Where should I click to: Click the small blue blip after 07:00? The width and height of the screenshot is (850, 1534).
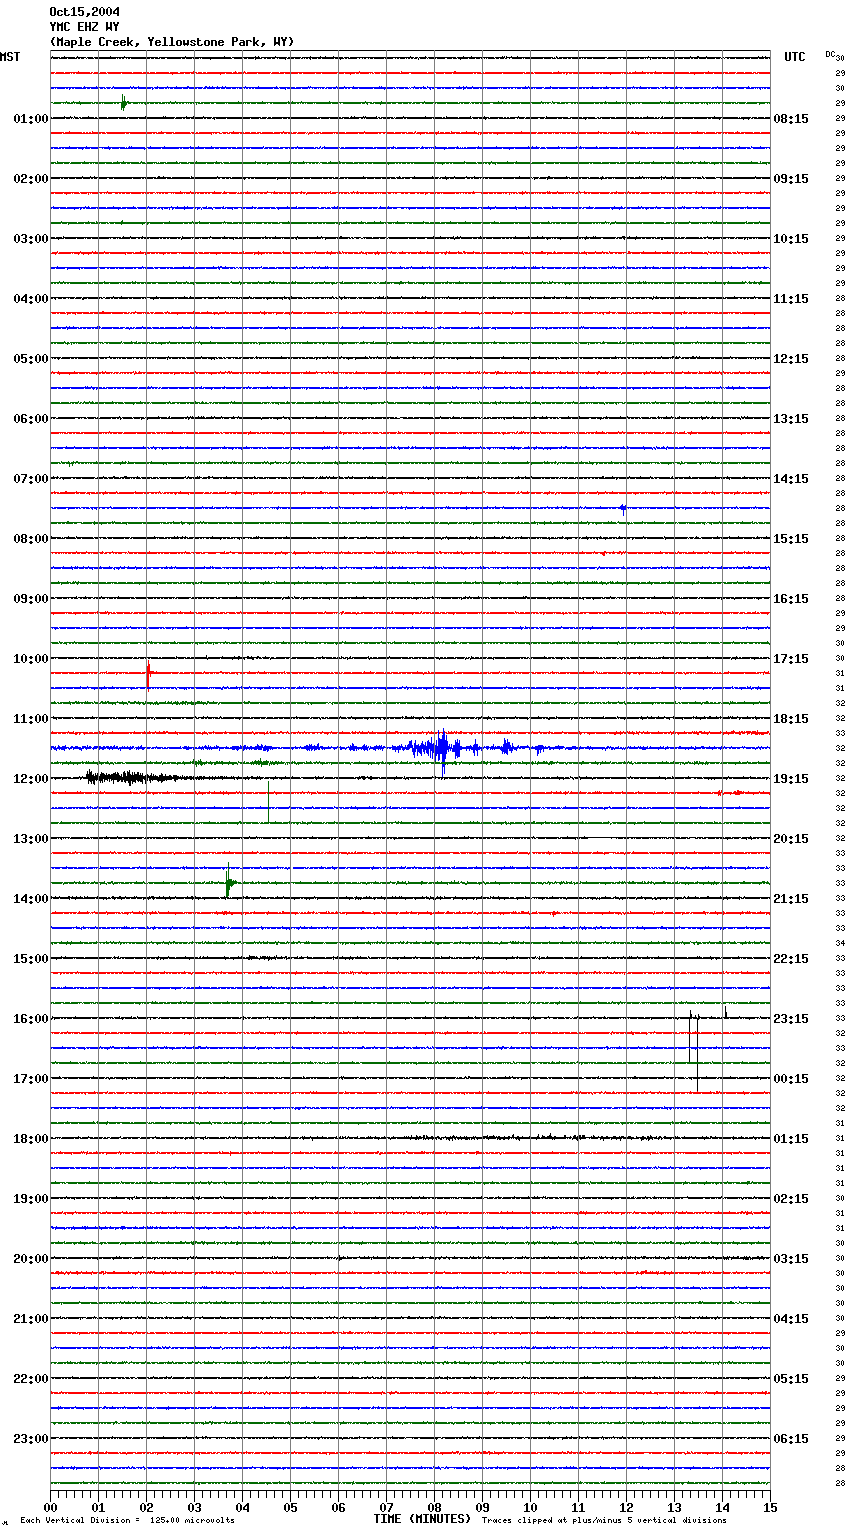(x=622, y=508)
